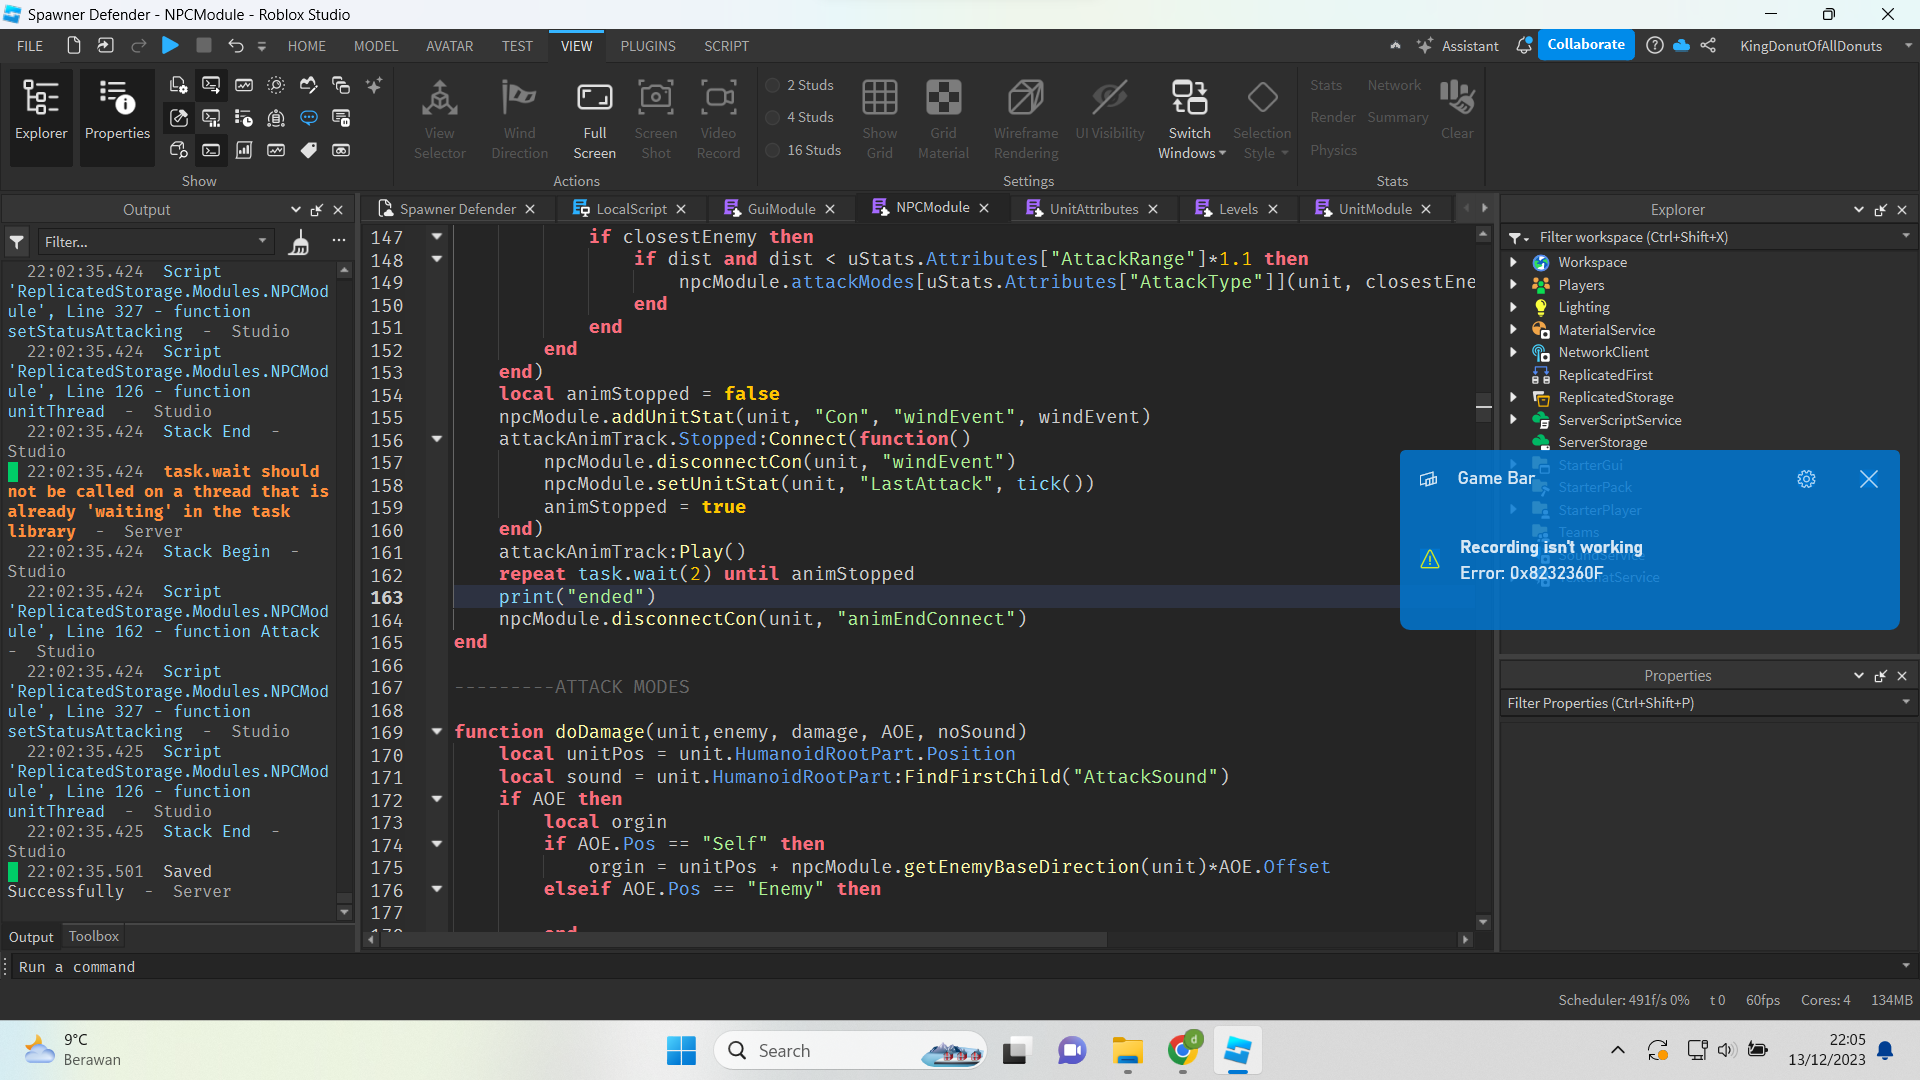The image size is (1920, 1080).
Task: Switch to the MODEL ribbon tab
Action: pos(375,46)
